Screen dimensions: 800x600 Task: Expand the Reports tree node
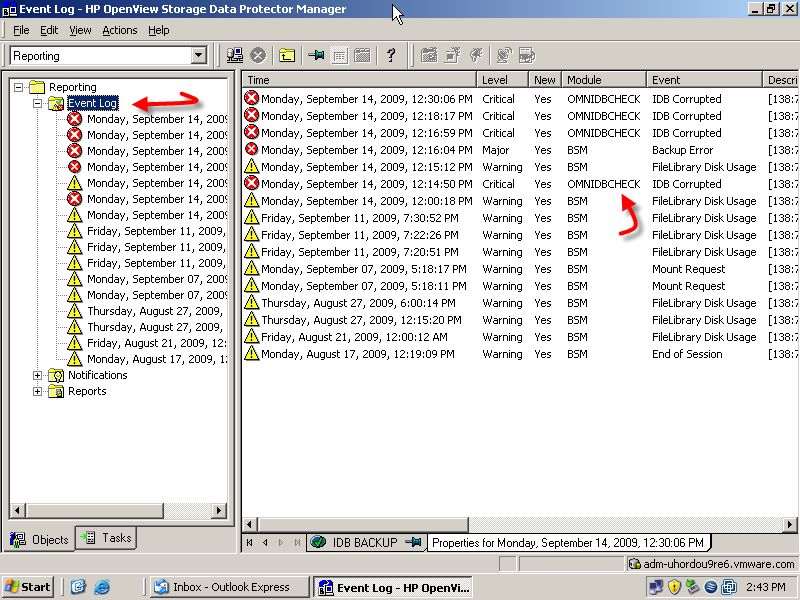(x=37, y=392)
